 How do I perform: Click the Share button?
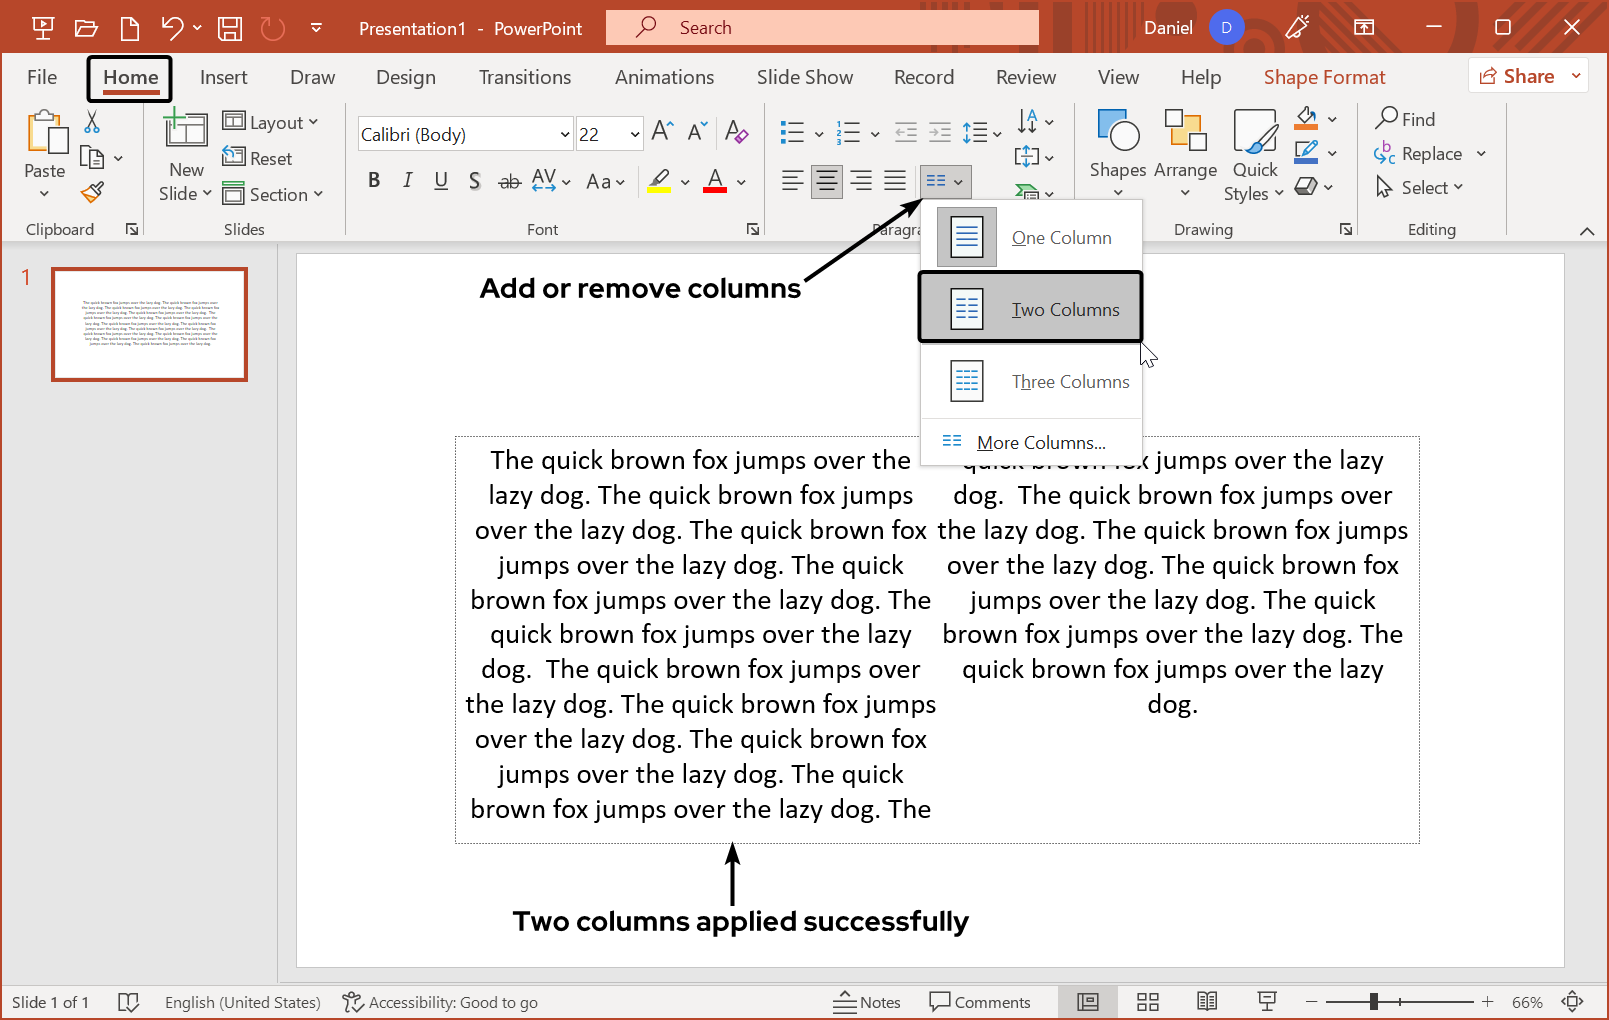(1517, 76)
